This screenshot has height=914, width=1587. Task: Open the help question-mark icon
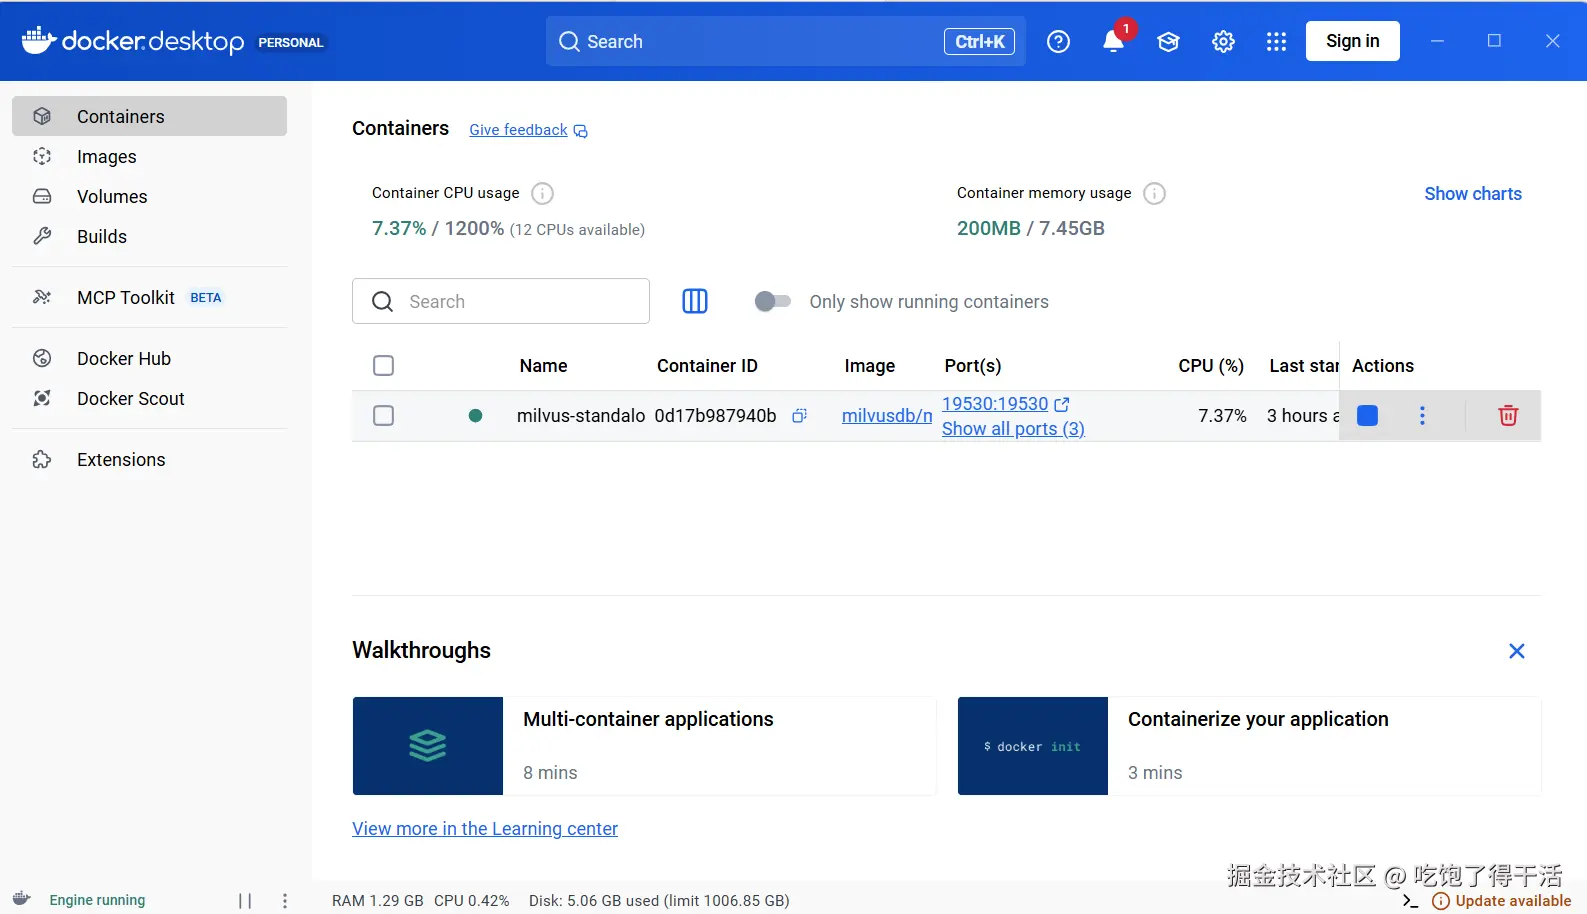(x=1058, y=41)
